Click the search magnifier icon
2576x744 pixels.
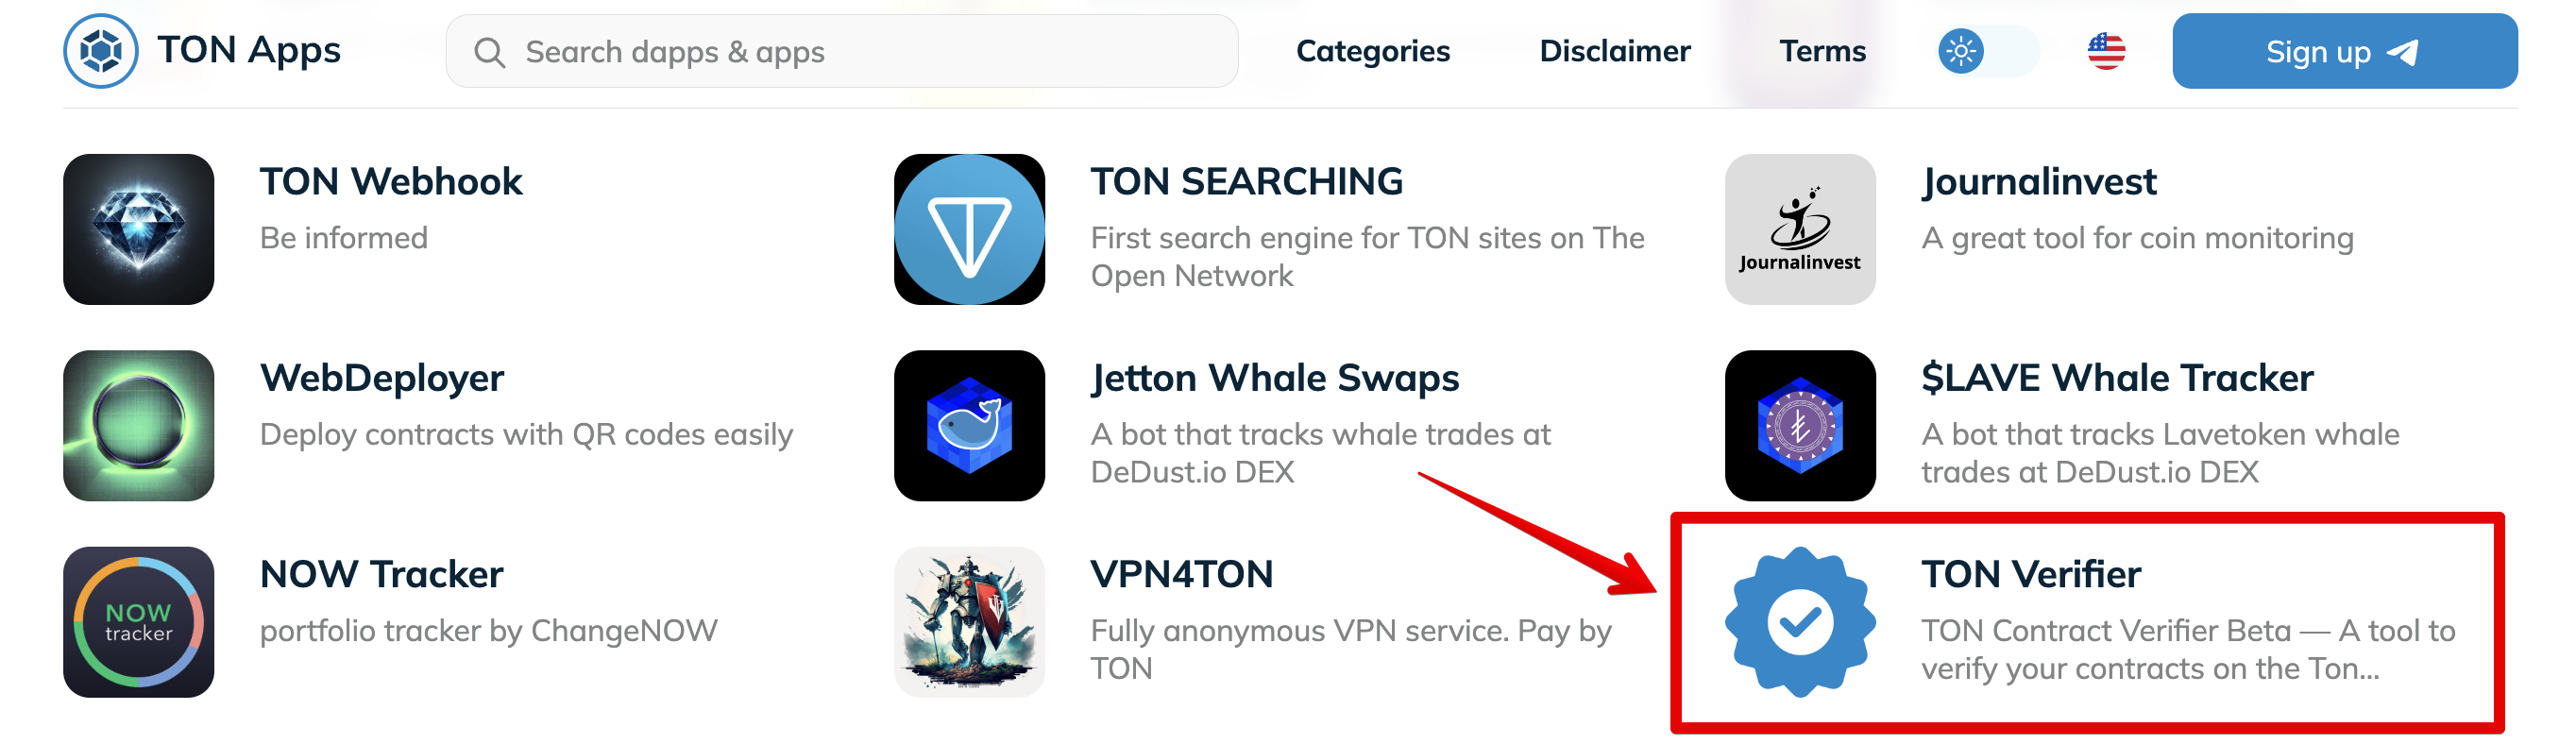489,52
